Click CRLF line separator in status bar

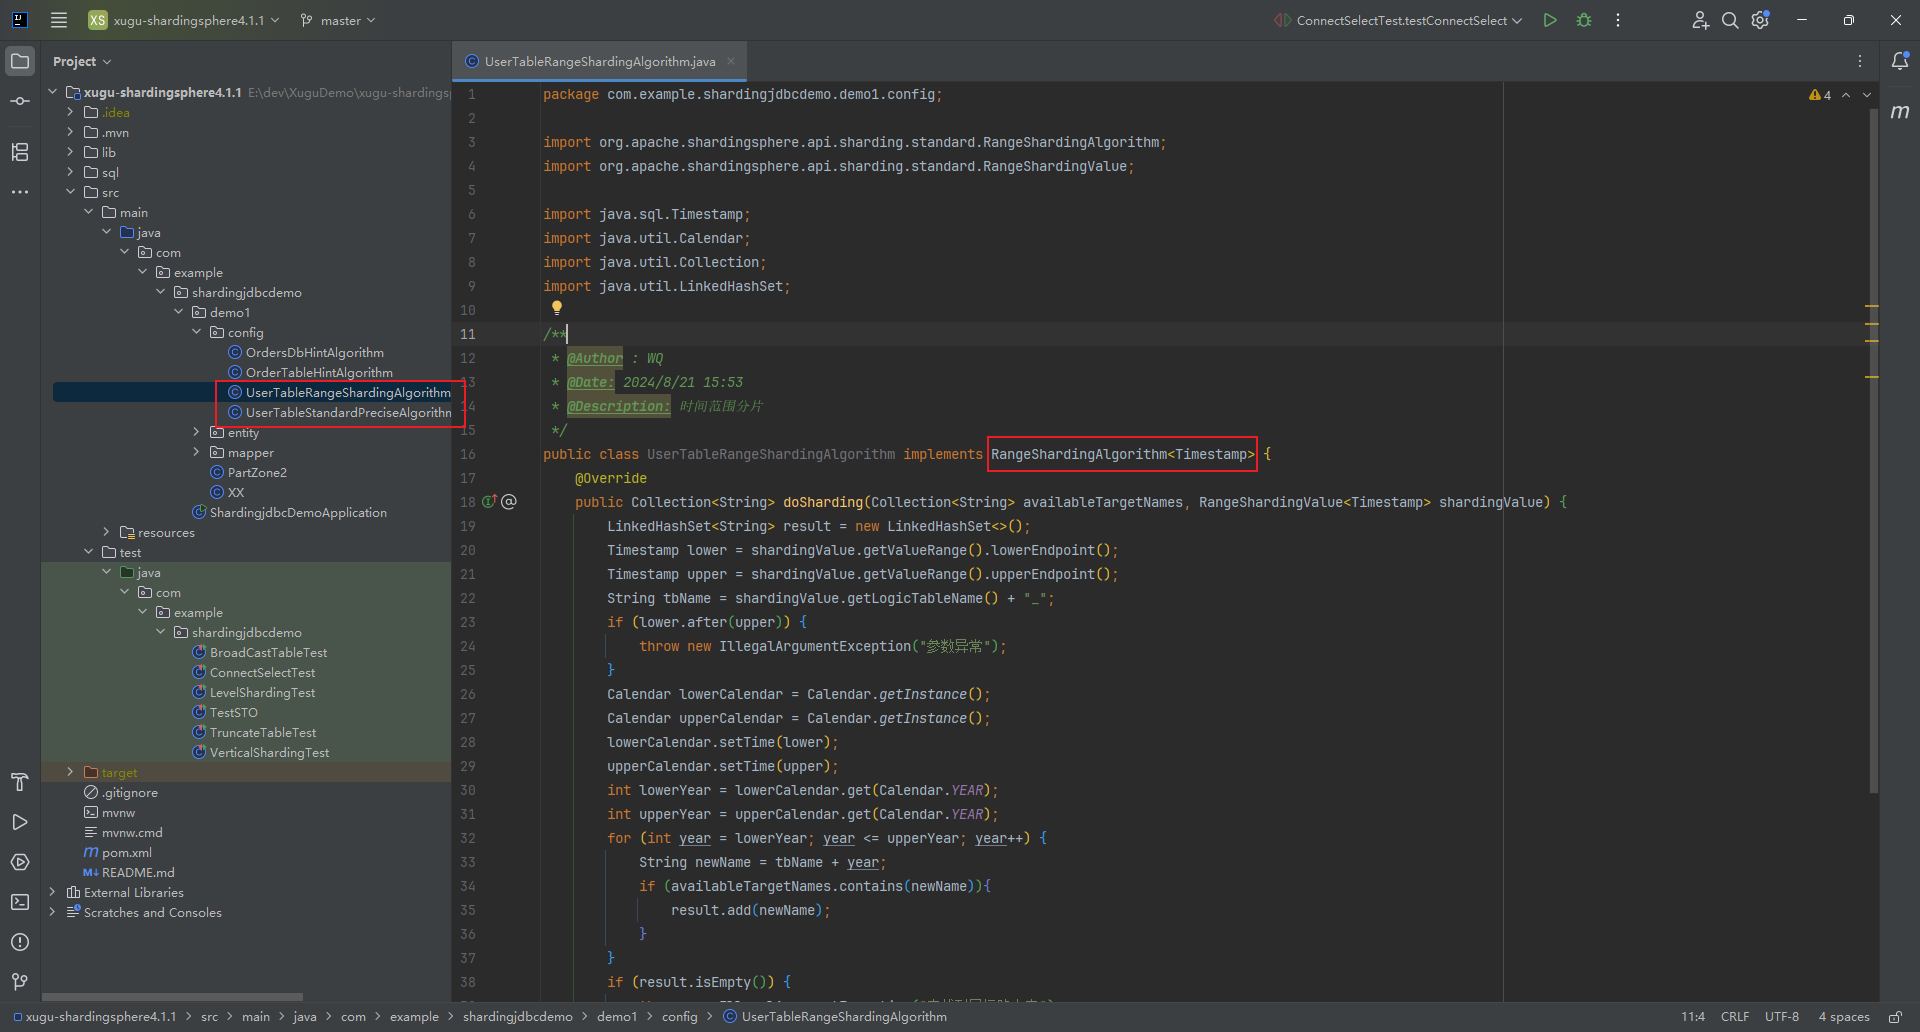pyautogui.click(x=1734, y=1017)
